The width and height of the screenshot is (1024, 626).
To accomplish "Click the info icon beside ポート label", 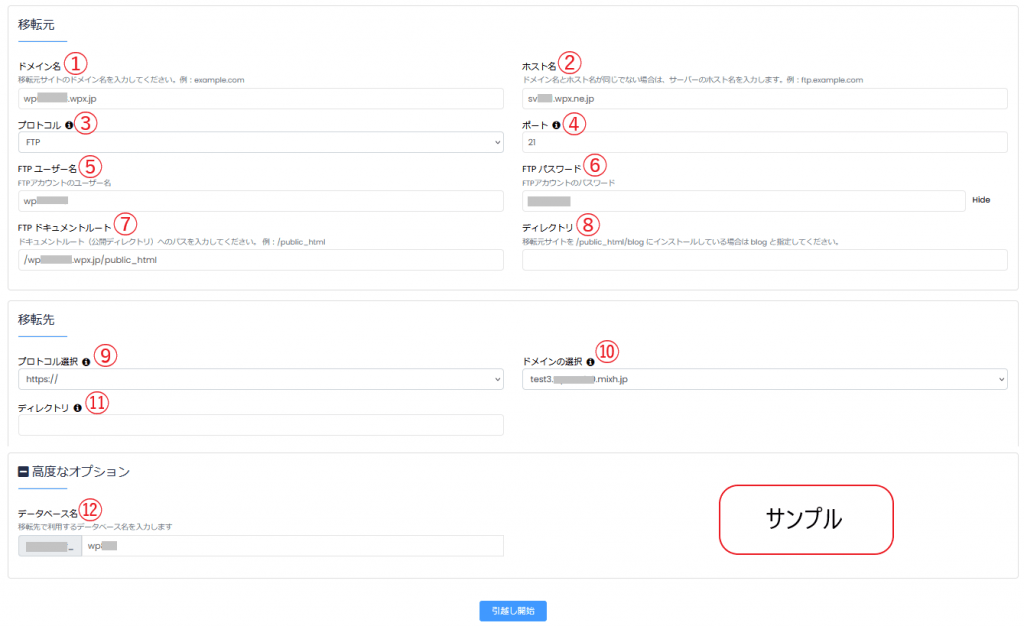I will click(x=556, y=125).
